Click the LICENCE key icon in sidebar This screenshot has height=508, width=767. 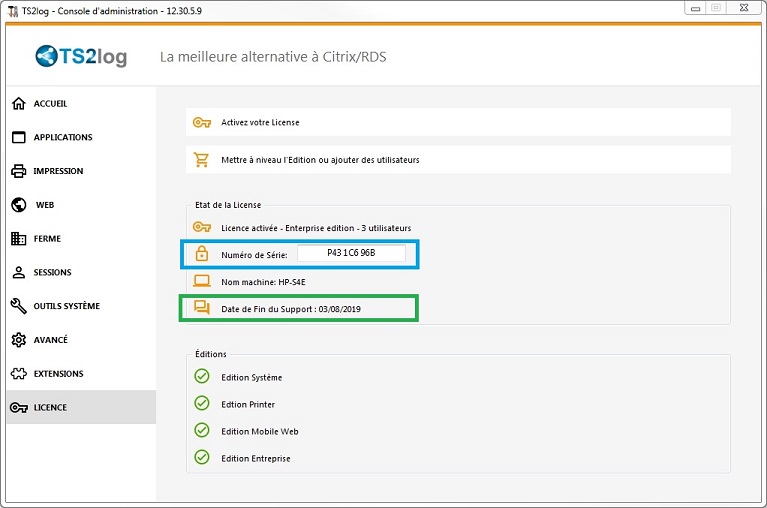click(x=19, y=407)
